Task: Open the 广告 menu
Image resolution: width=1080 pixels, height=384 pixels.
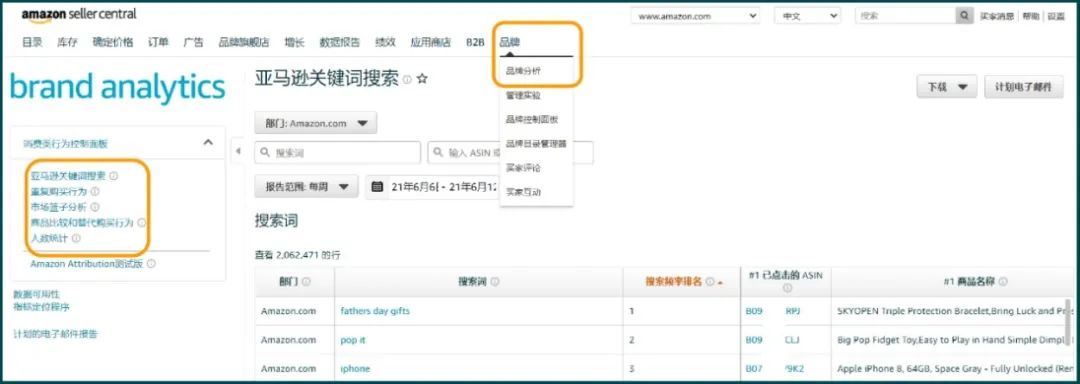Action: tap(194, 42)
